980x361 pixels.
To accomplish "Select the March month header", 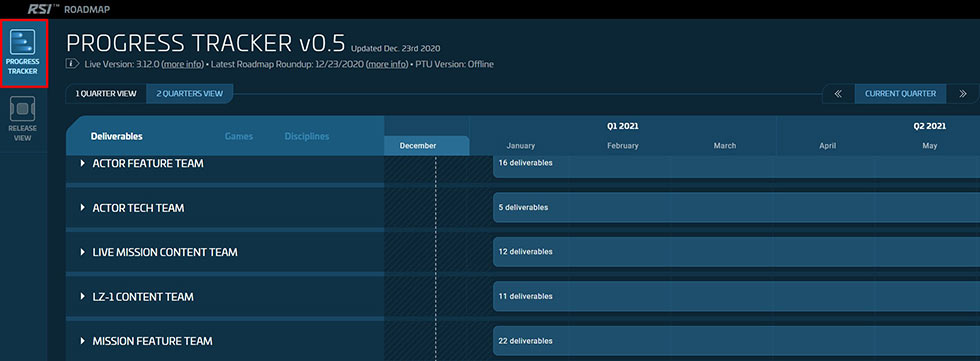I will [725, 146].
